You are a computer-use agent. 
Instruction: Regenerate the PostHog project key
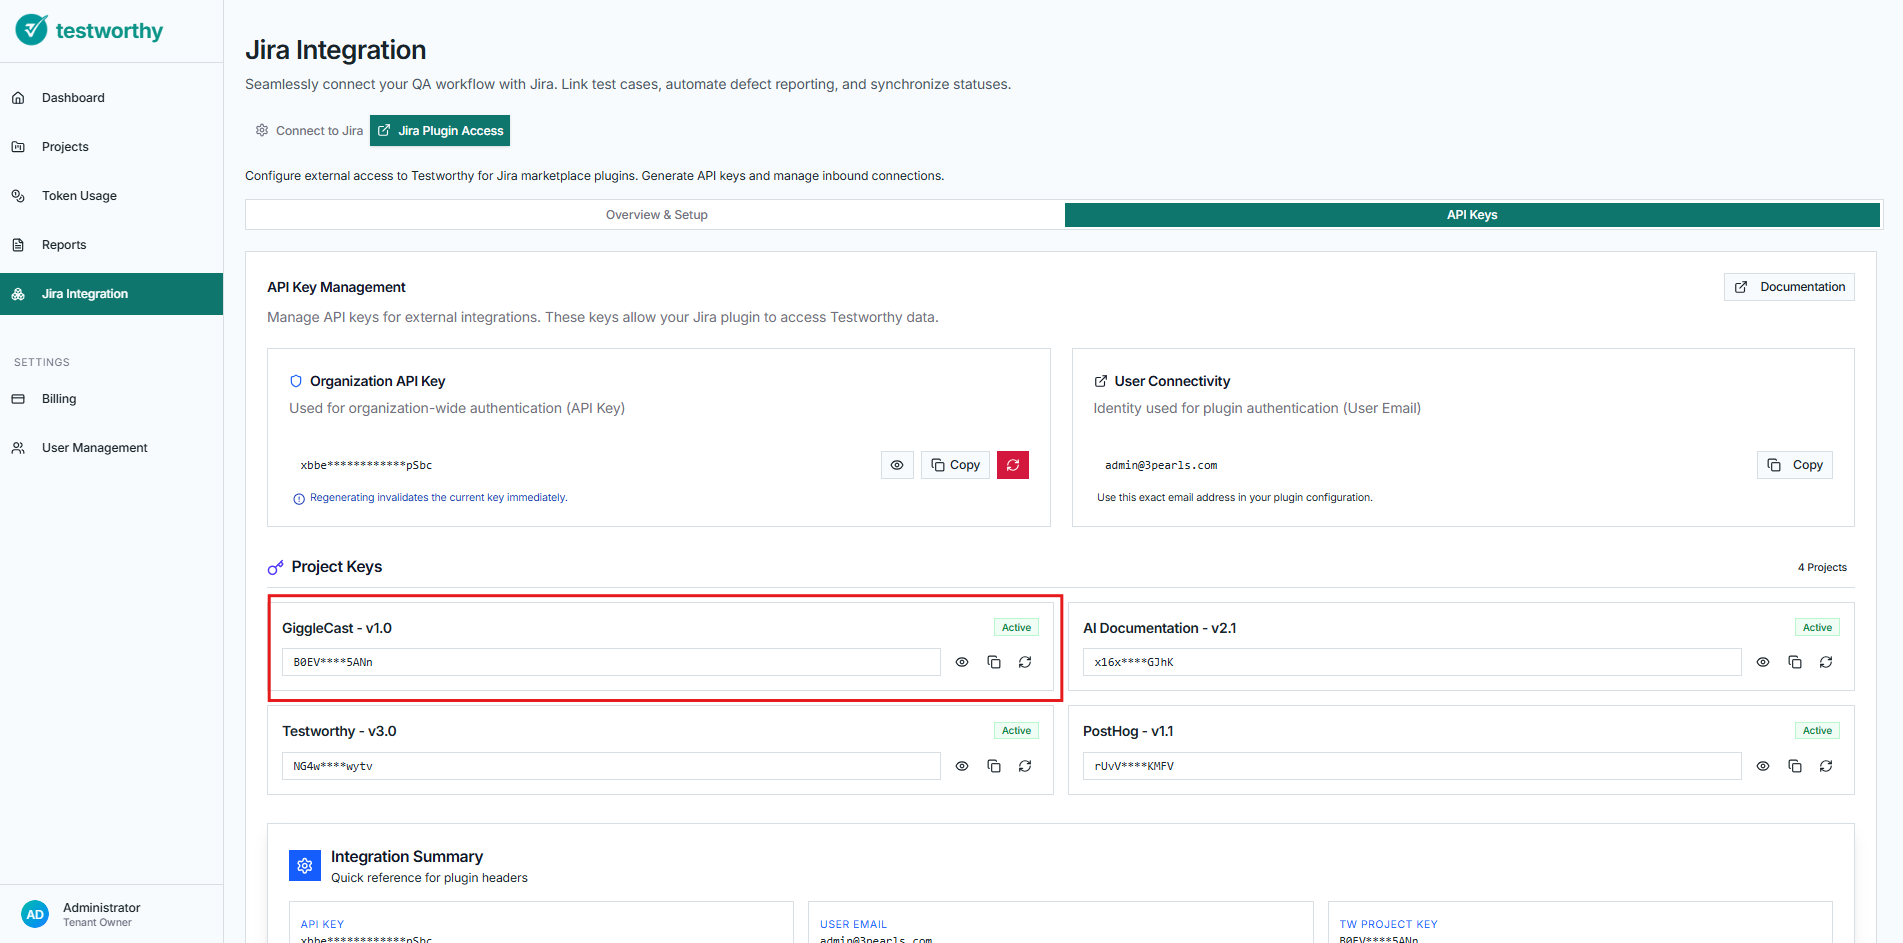[x=1826, y=766]
